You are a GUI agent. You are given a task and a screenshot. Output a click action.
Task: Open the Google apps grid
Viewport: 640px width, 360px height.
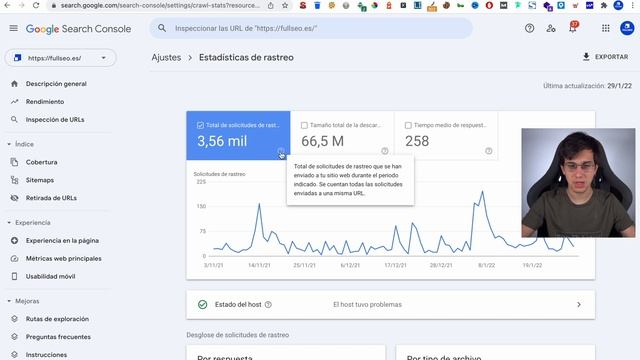[606, 28]
